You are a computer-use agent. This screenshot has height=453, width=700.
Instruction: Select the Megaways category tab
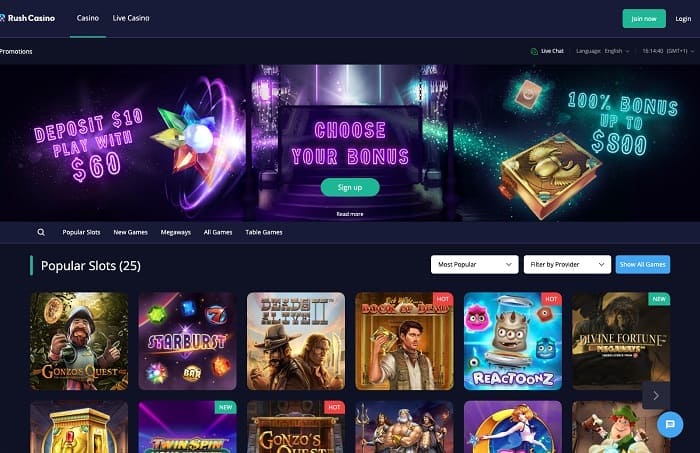click(x=175, y=233)
